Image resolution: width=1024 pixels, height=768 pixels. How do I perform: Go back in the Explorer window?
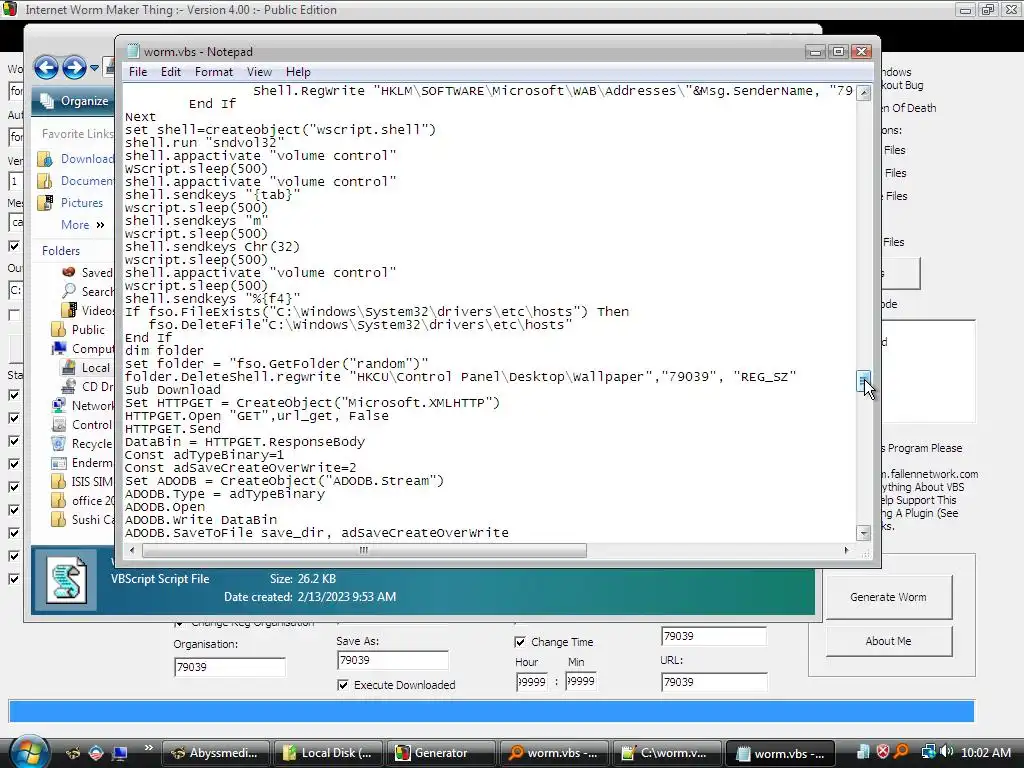point(46,67)
